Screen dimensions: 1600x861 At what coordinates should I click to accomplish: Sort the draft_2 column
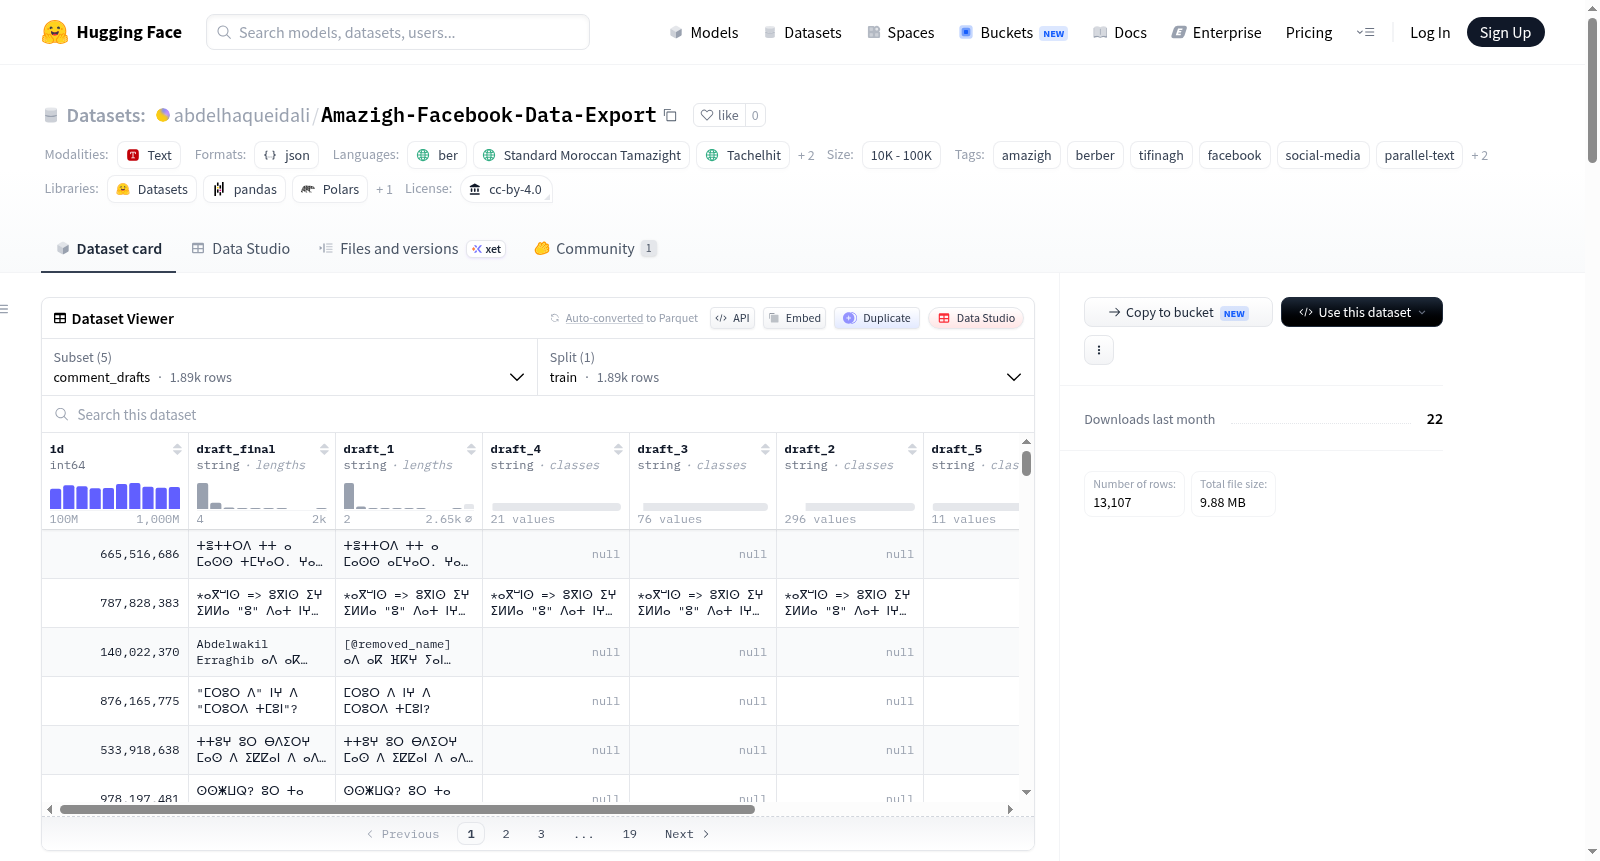click(912, 449)
